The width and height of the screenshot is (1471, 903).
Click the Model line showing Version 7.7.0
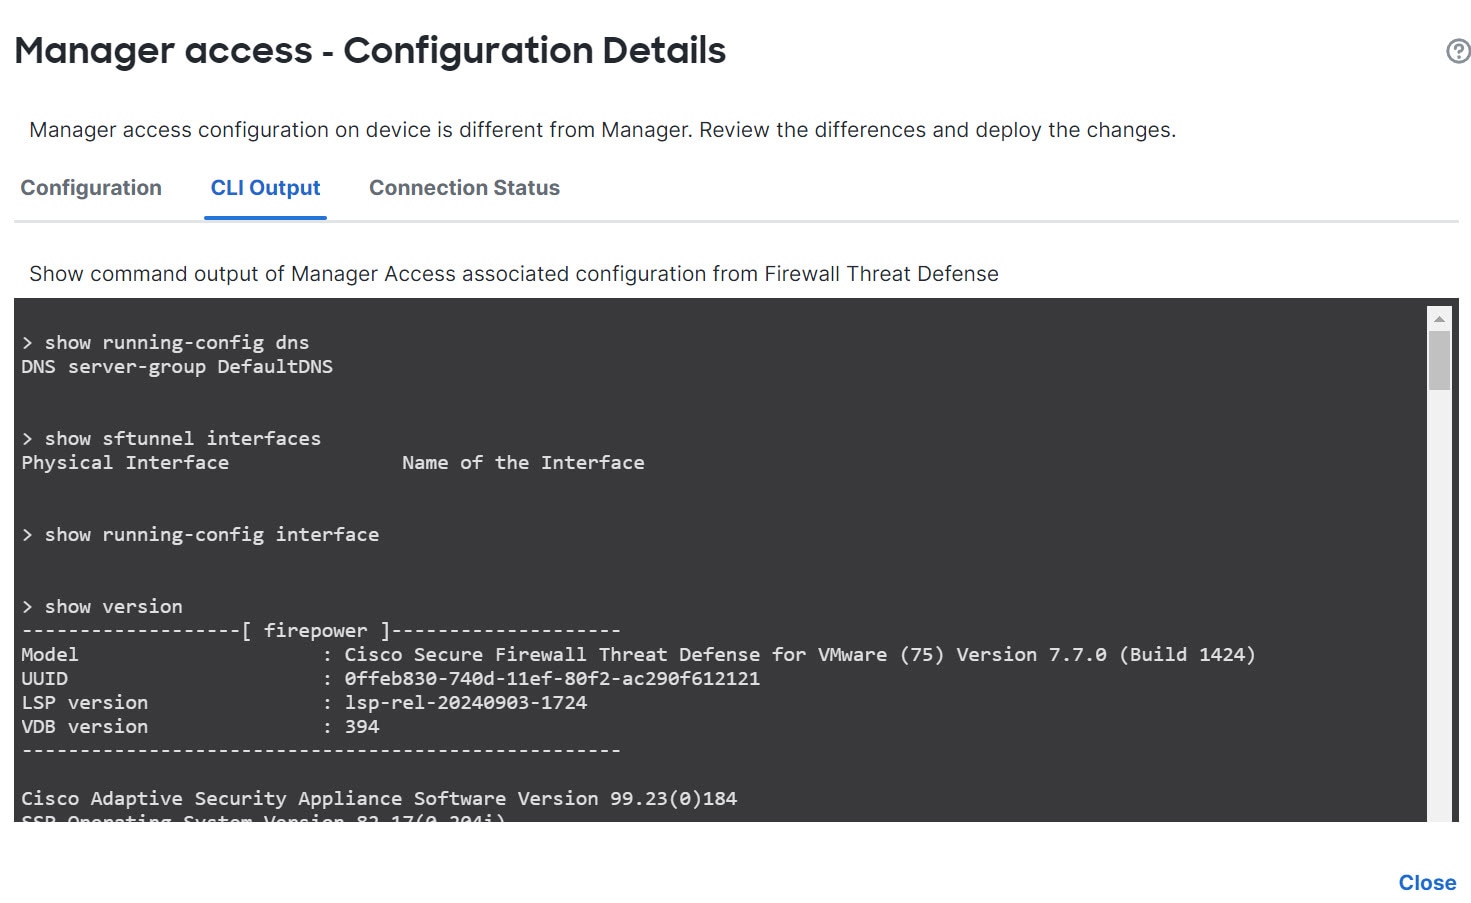pyautogui.click(x=638, y=655)
